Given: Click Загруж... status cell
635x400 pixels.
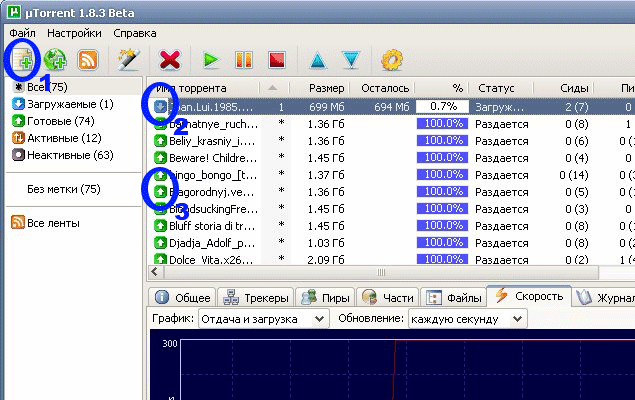Looking at the screenshot, I should (499, 107).
